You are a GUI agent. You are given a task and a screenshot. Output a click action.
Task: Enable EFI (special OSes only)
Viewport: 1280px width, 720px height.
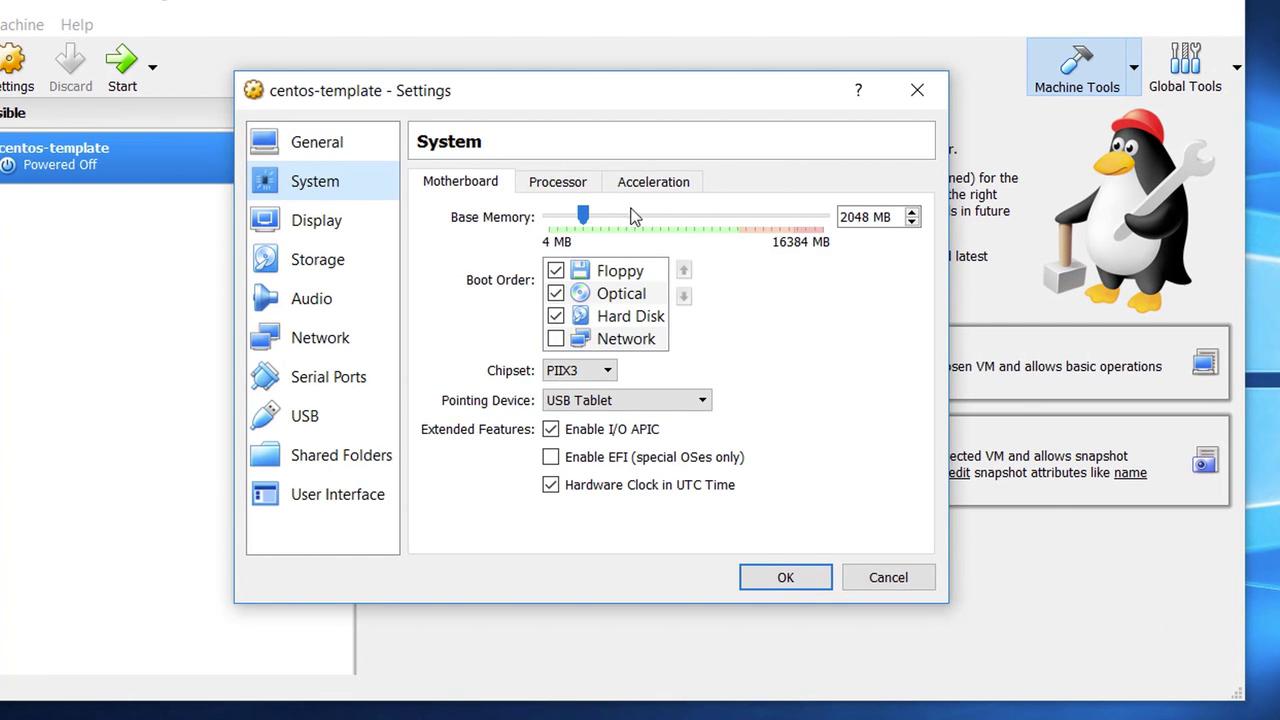(x=551, y=457)
